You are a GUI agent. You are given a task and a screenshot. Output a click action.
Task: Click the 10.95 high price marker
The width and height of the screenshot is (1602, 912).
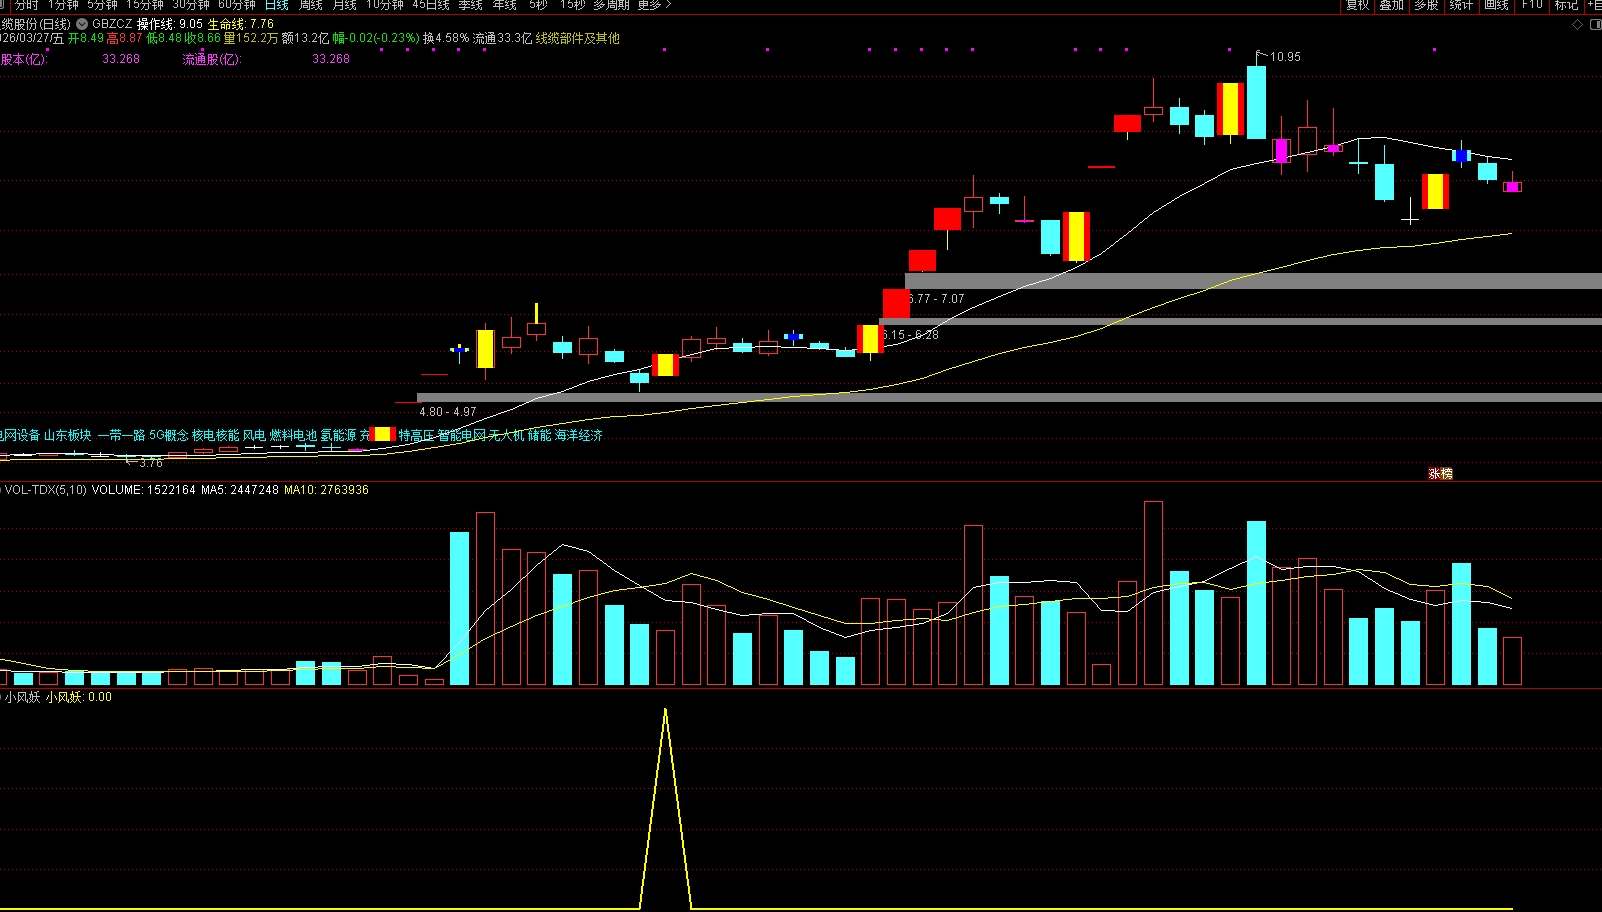click(x=1285, y=57)
